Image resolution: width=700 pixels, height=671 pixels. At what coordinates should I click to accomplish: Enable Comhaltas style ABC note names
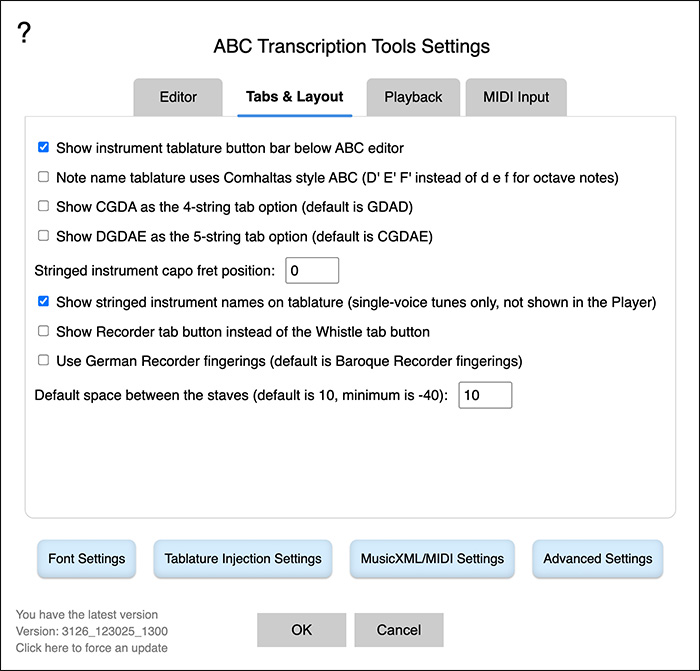(44, 177)
